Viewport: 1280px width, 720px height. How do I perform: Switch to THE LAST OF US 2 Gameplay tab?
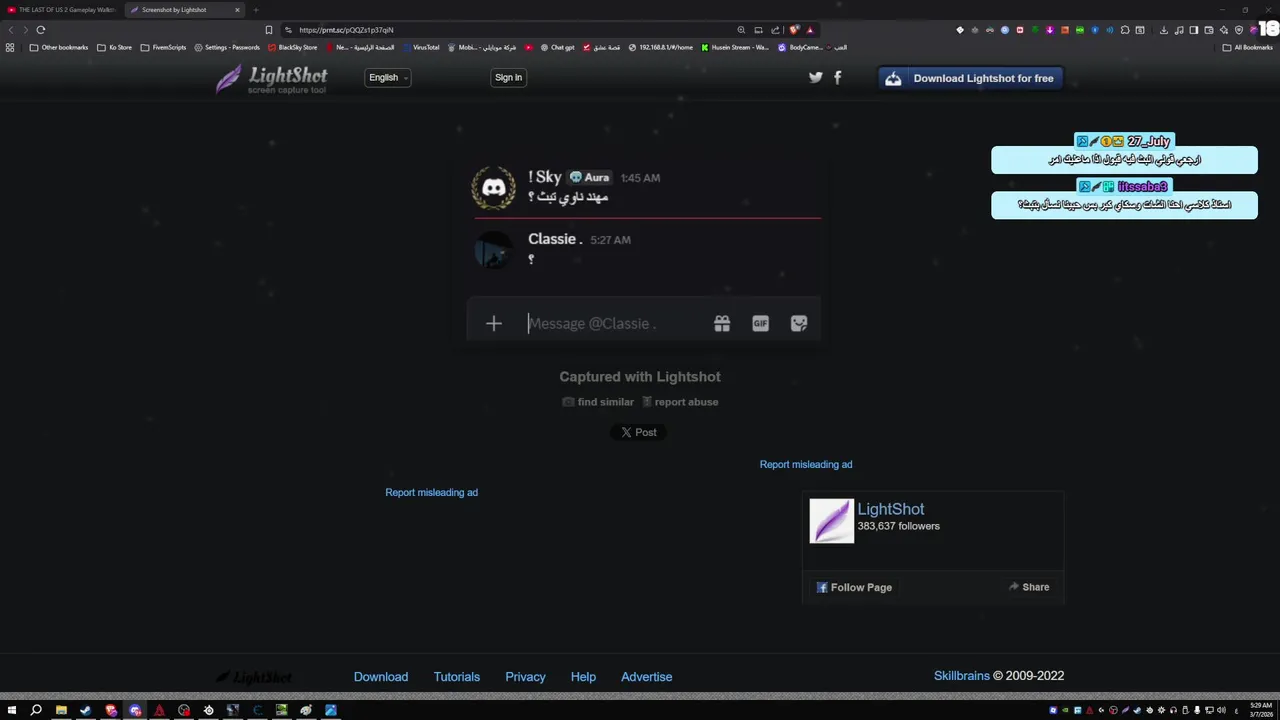point(62,10)
